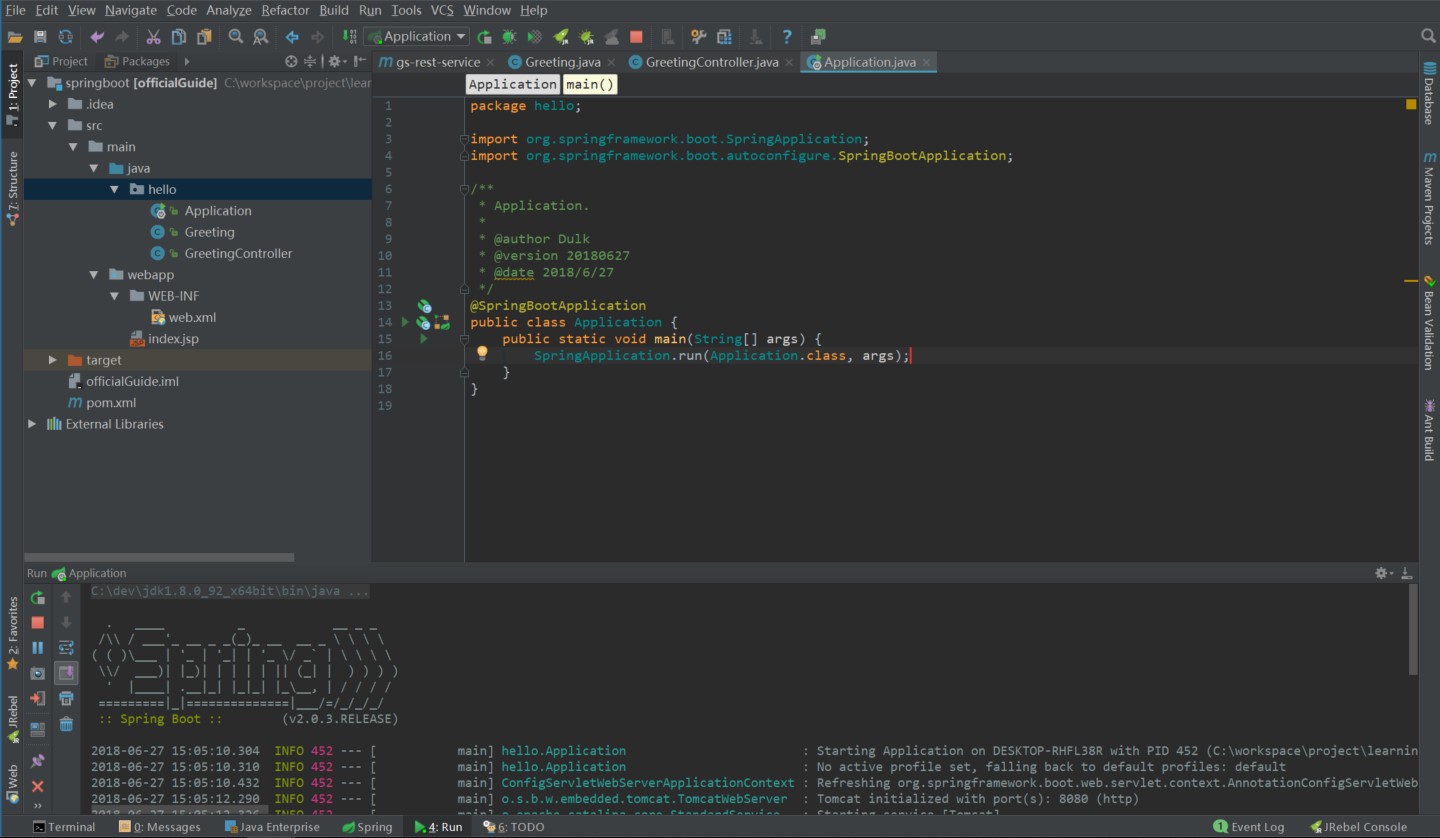
Task: Close the Application.java tab
Action: [927, 62]
